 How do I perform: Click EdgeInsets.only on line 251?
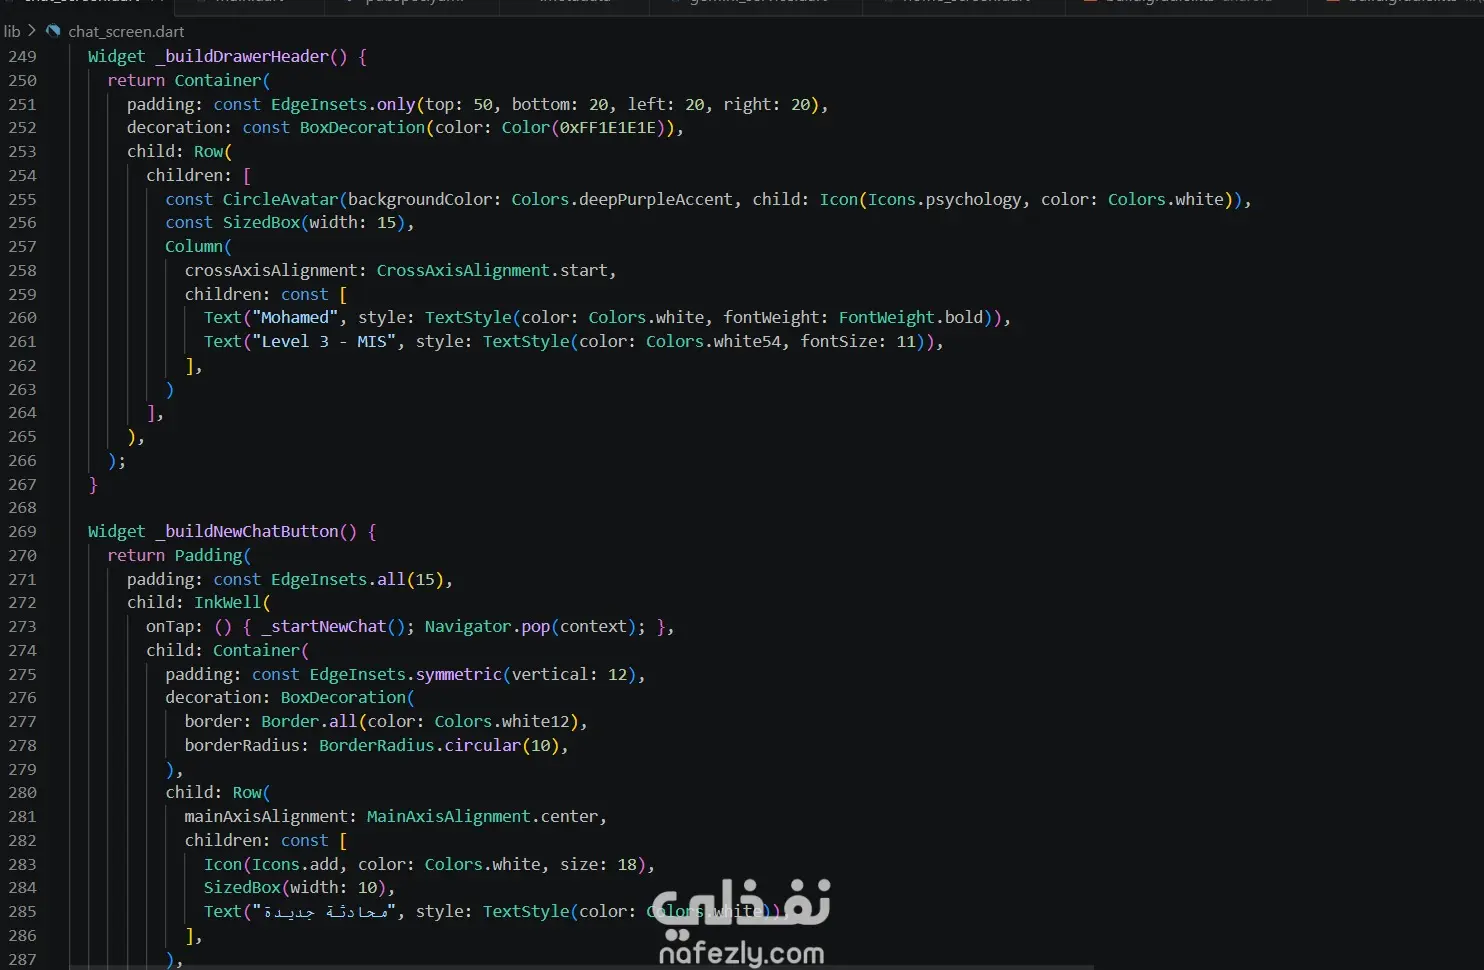(x=342, y=104)
